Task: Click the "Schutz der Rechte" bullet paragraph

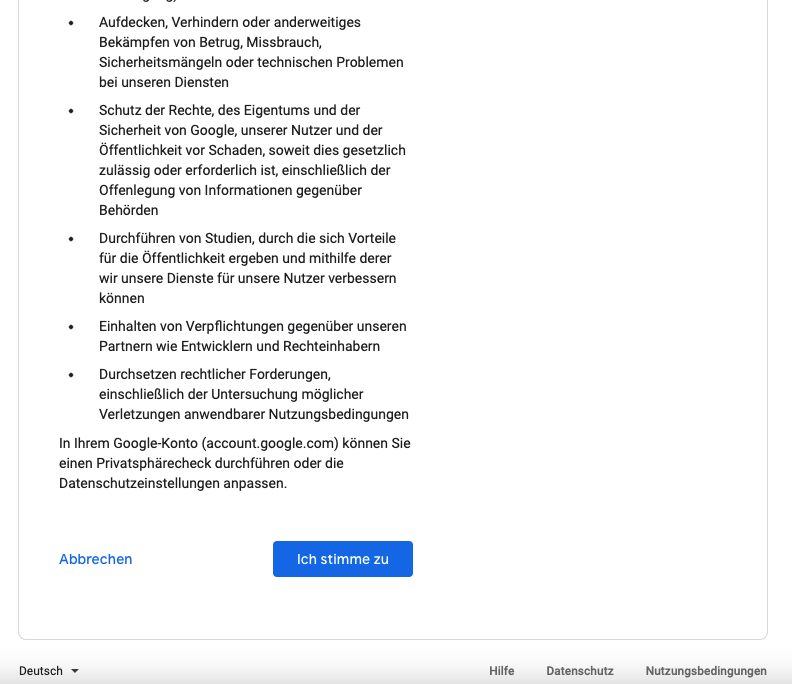Action: [x=250, y=160]
